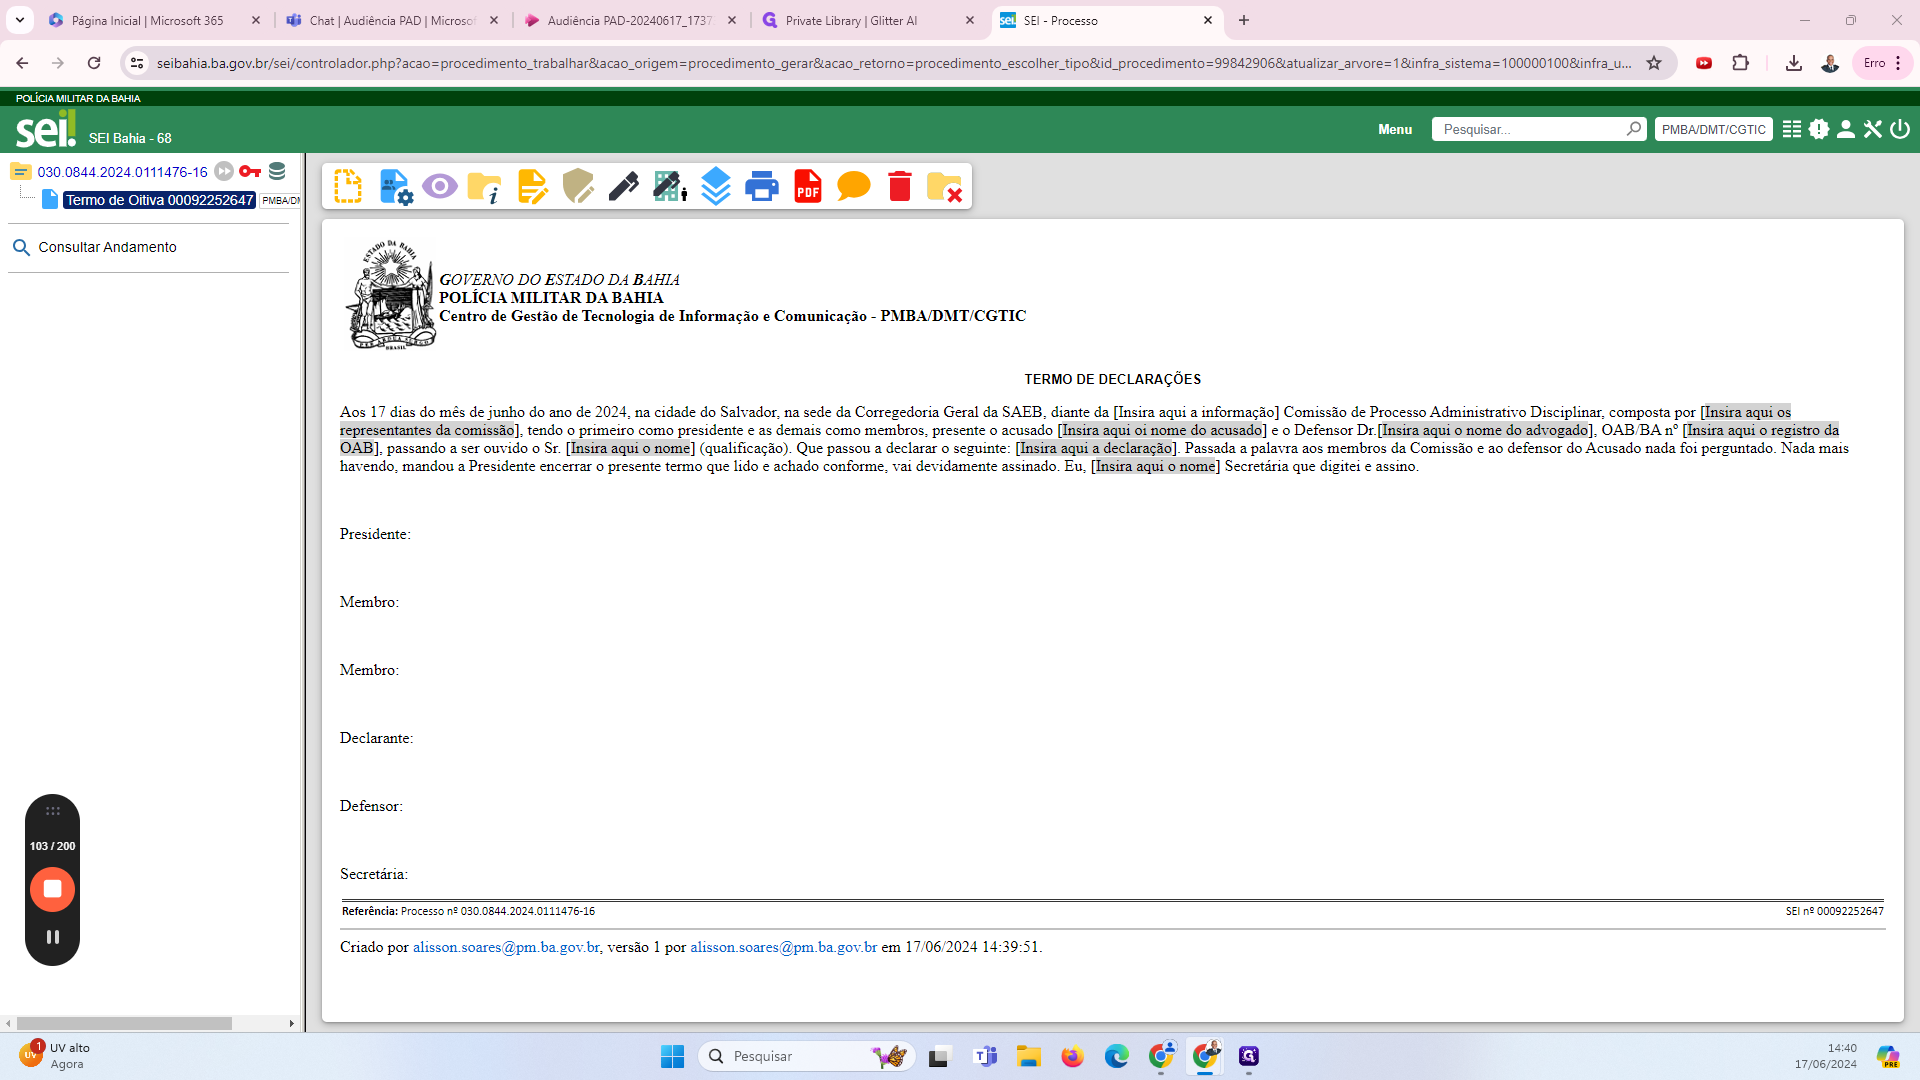Click Consultar Andamento link
This screenshot has height=1080, width=1920.
[x=107, y=247]
